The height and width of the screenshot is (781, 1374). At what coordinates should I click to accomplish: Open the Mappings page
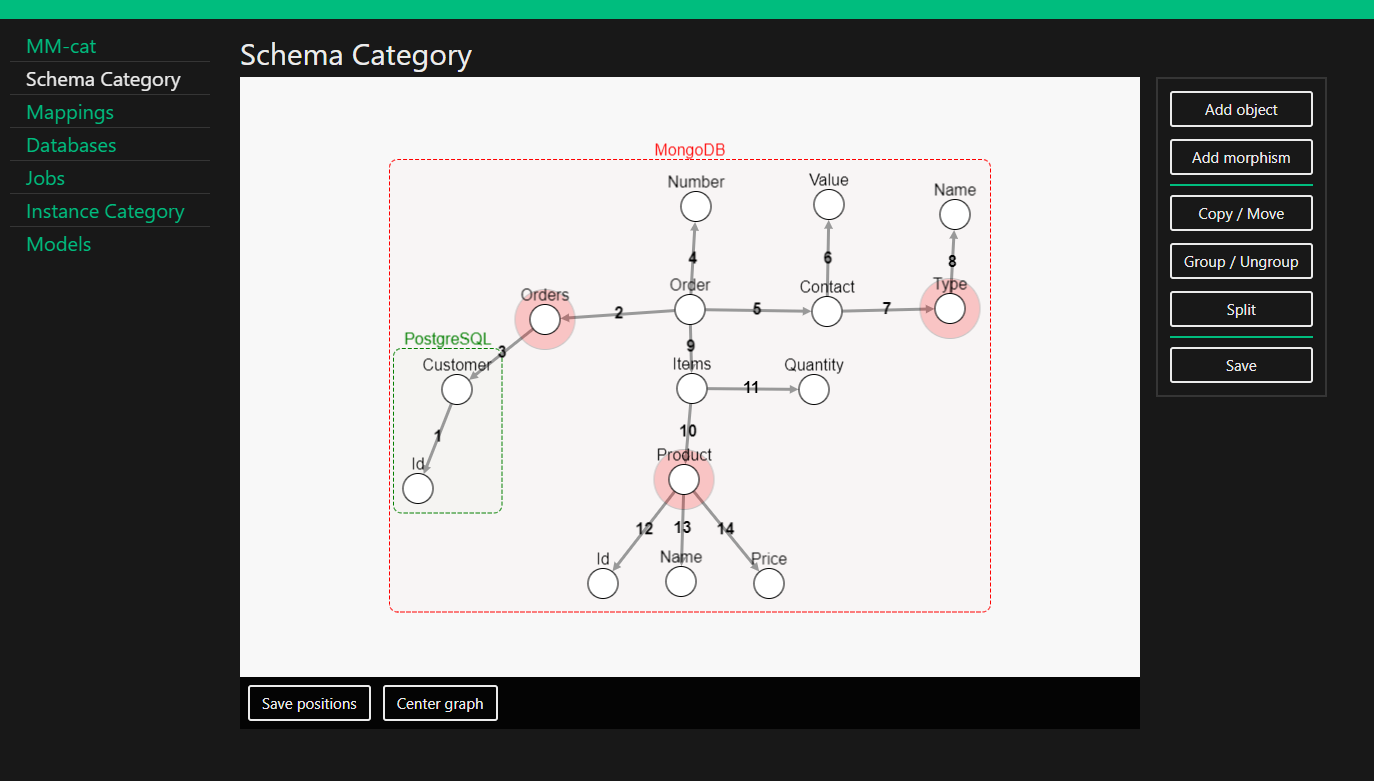click(x=70, y=112)
